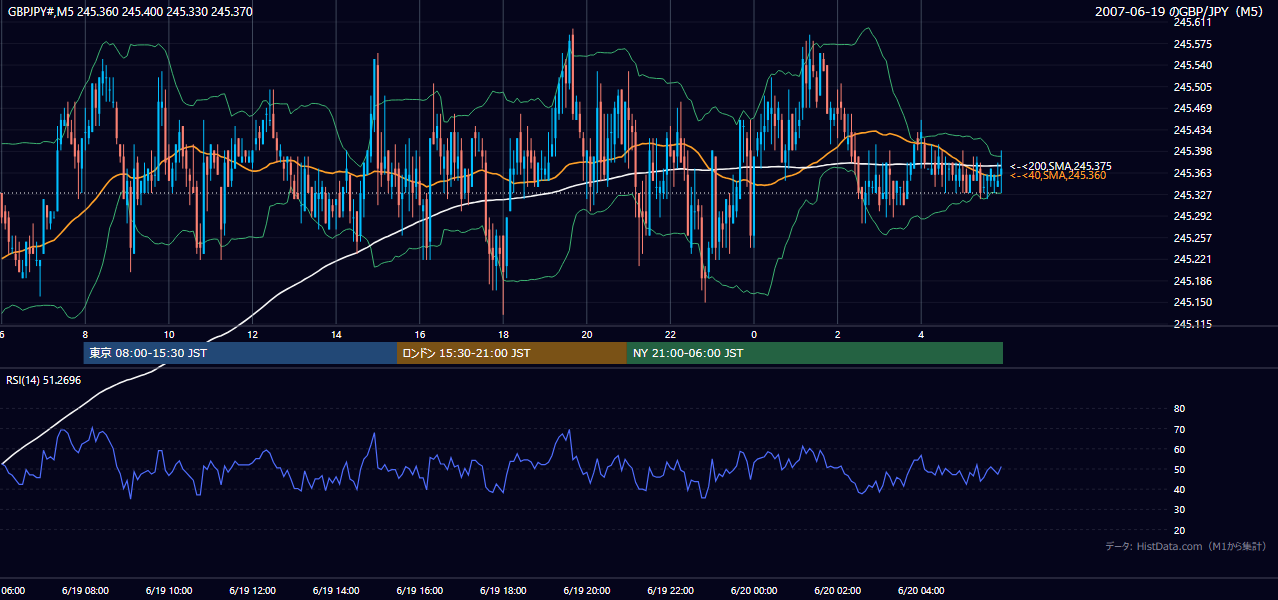
Task: Click the 245.505 price axis value
Action: pos(1192,87)
